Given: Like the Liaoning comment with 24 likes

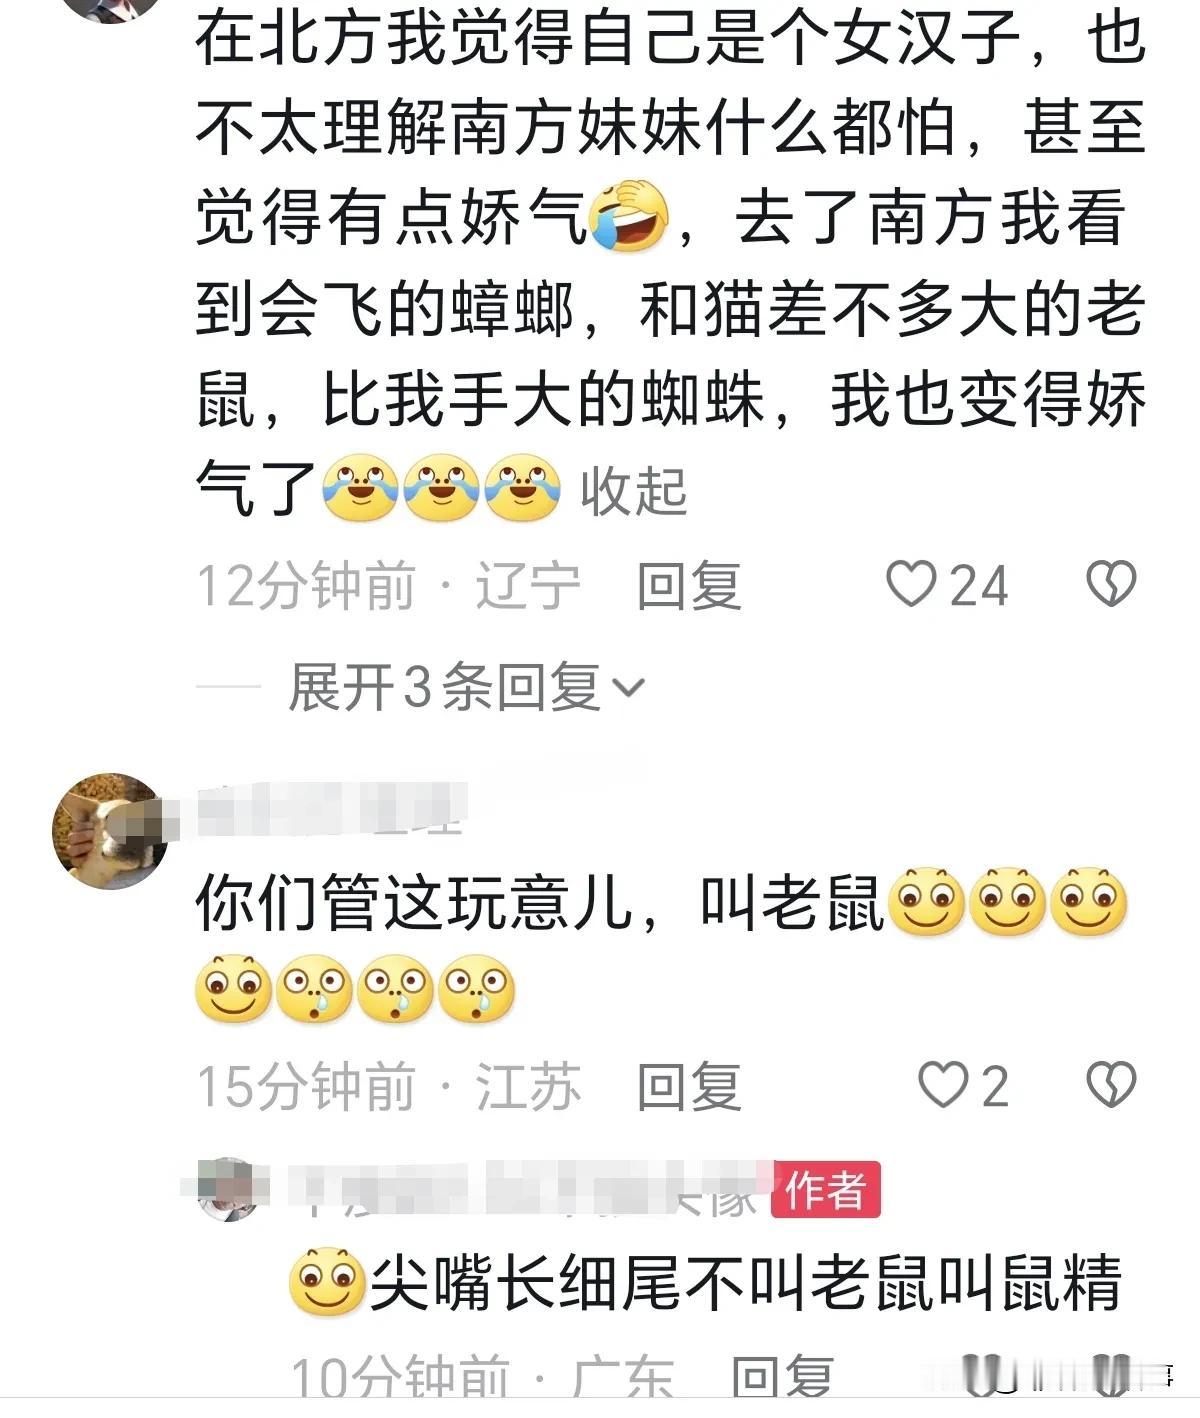Looking at the screenshot, I should (911, 584).
